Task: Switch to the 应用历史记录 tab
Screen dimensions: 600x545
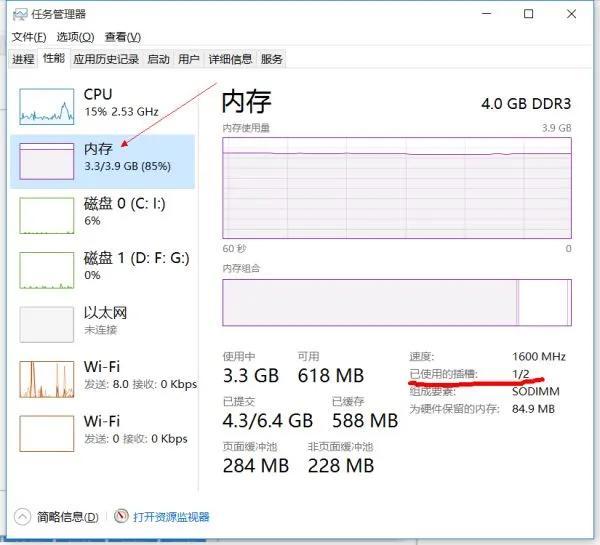Action: point(106,59)
